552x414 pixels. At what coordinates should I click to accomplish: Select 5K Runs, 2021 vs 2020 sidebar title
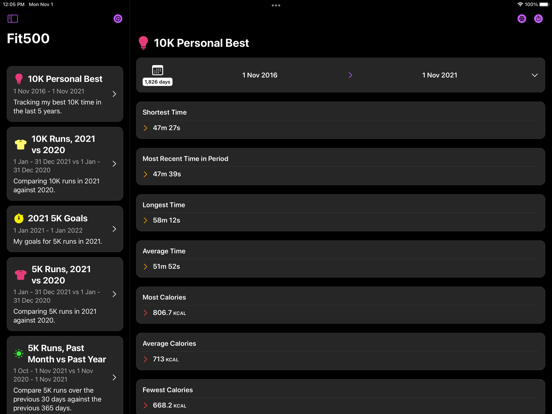coord(61,275)
